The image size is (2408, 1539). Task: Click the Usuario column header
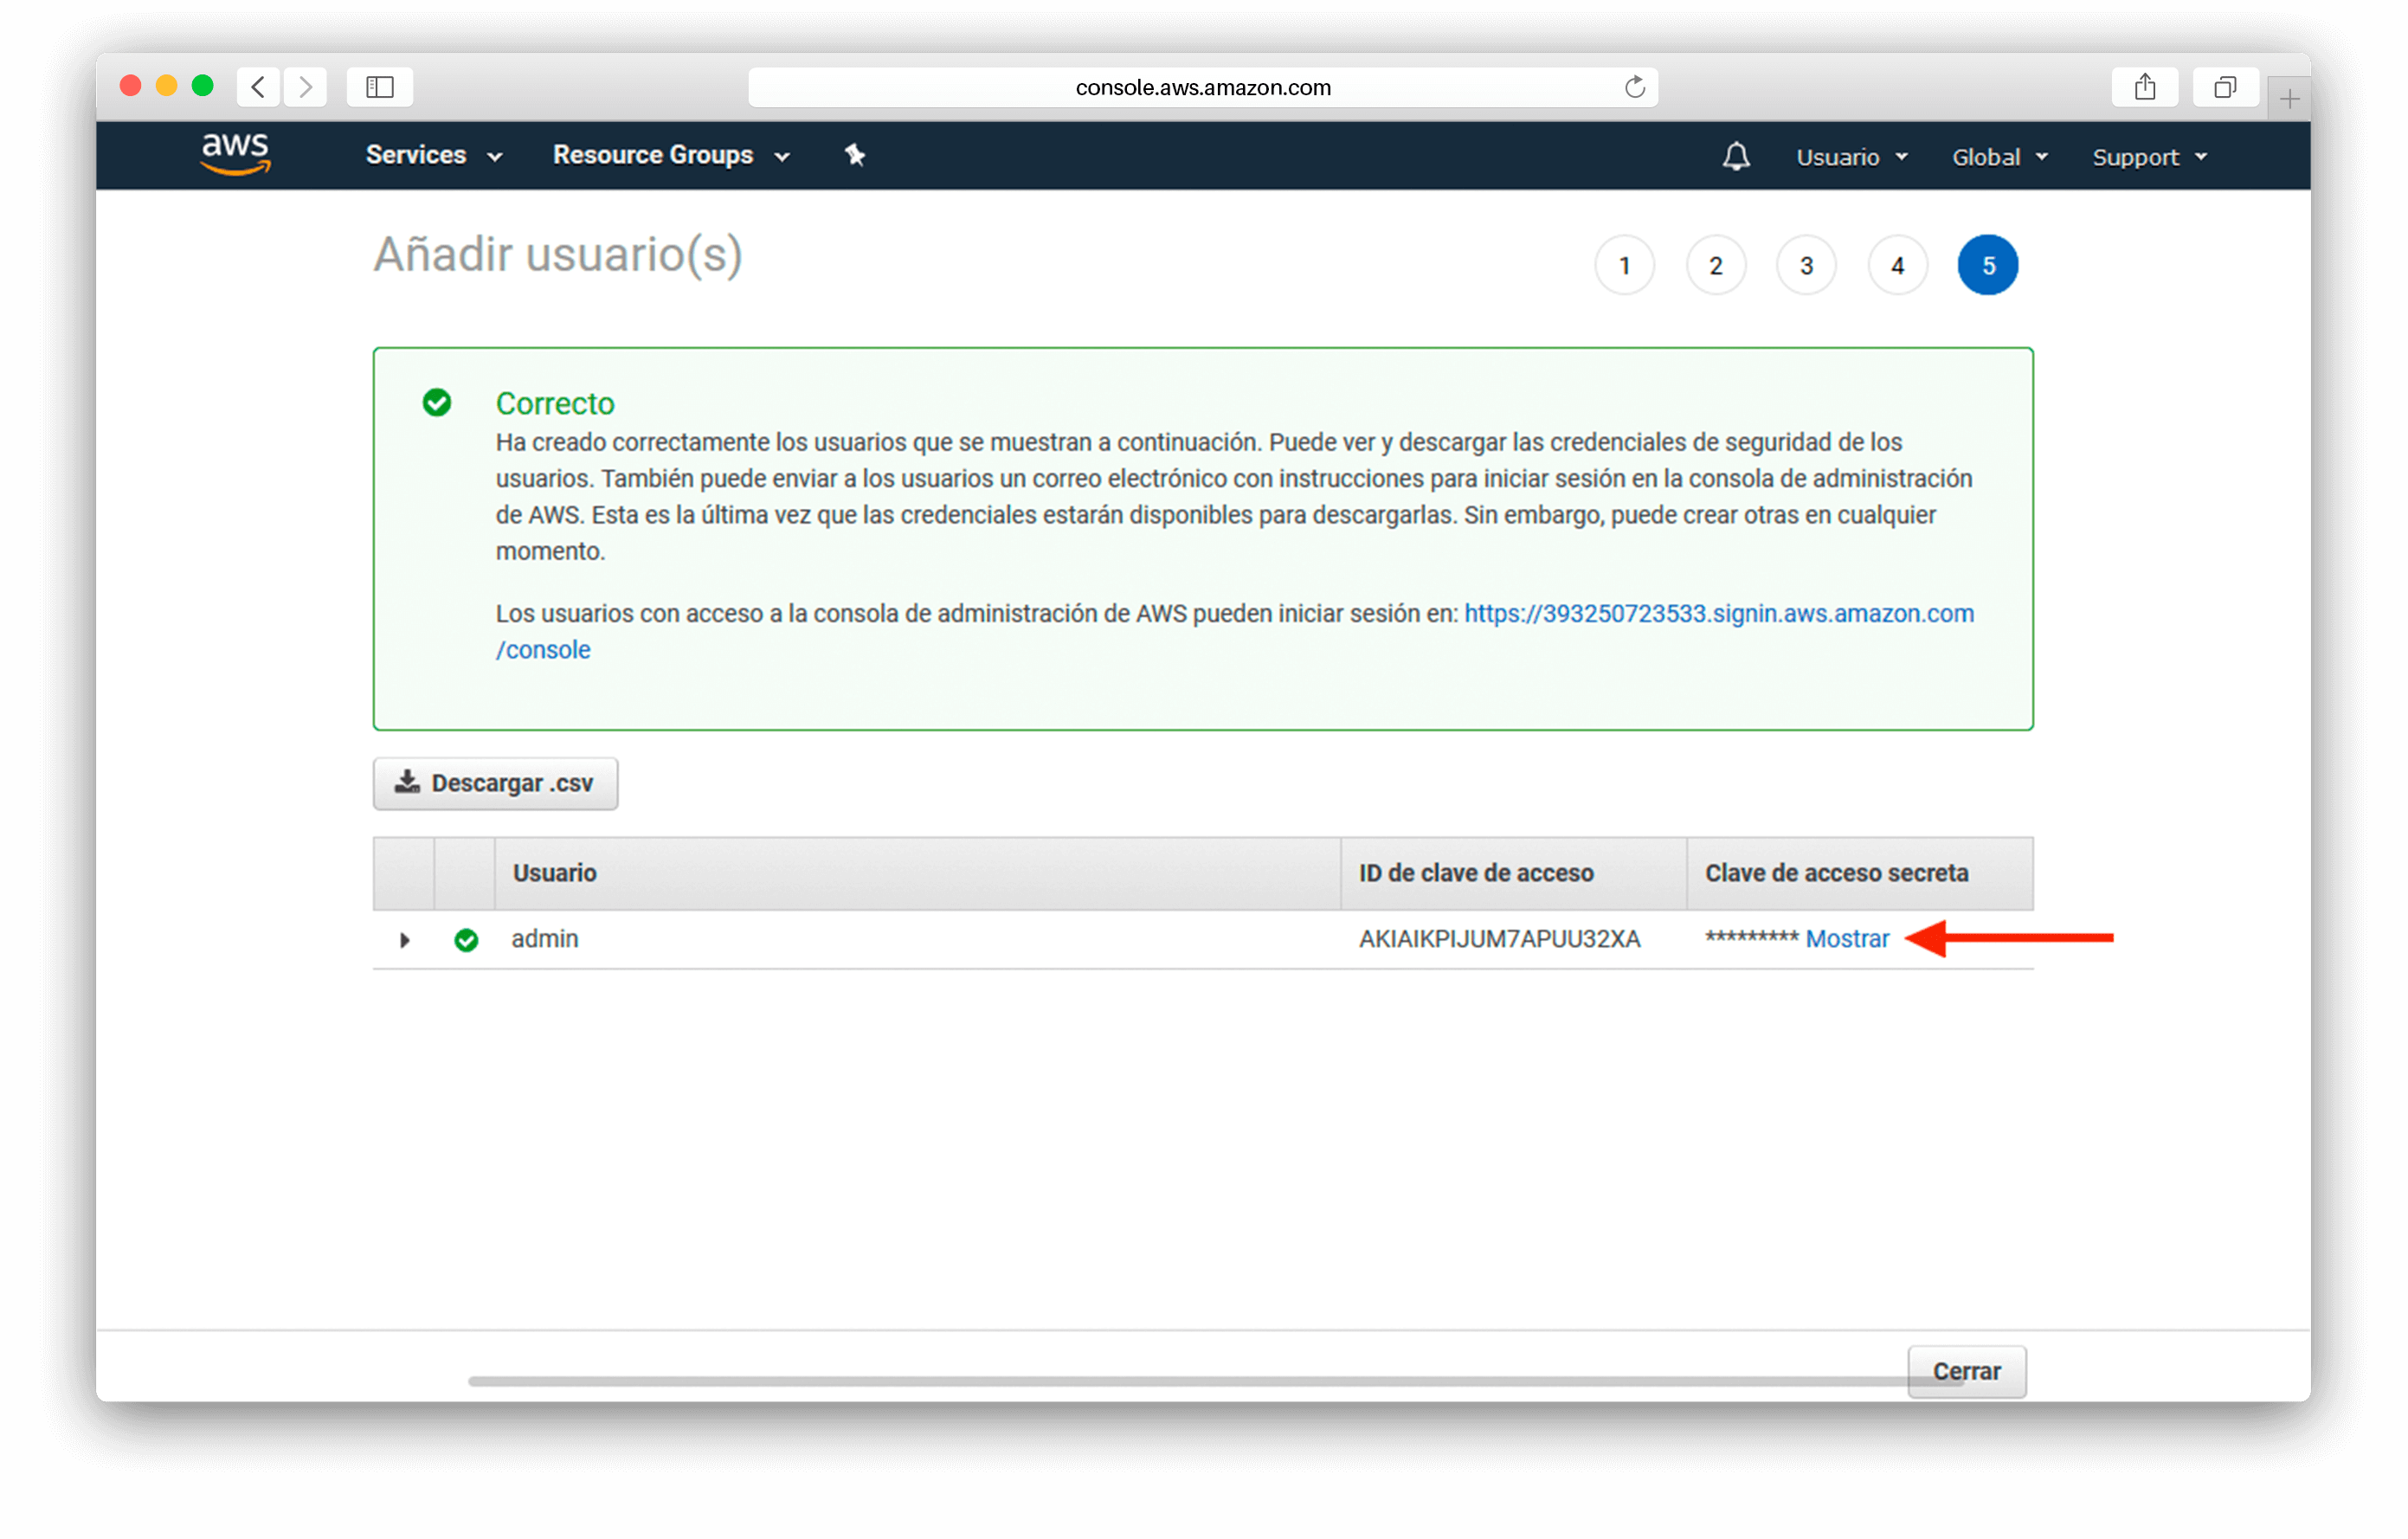click(917, 873)
